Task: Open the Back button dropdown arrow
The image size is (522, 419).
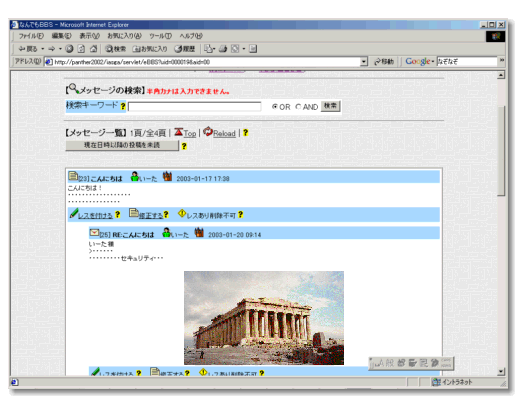Action: pos(43,49)
